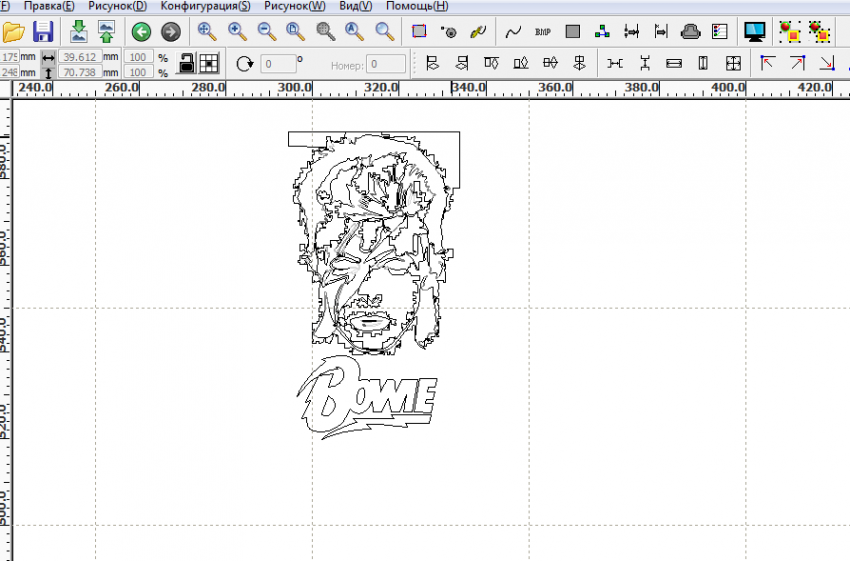Click first red ball yellow square icon
The image size is (850, 561).
(789, 32)
